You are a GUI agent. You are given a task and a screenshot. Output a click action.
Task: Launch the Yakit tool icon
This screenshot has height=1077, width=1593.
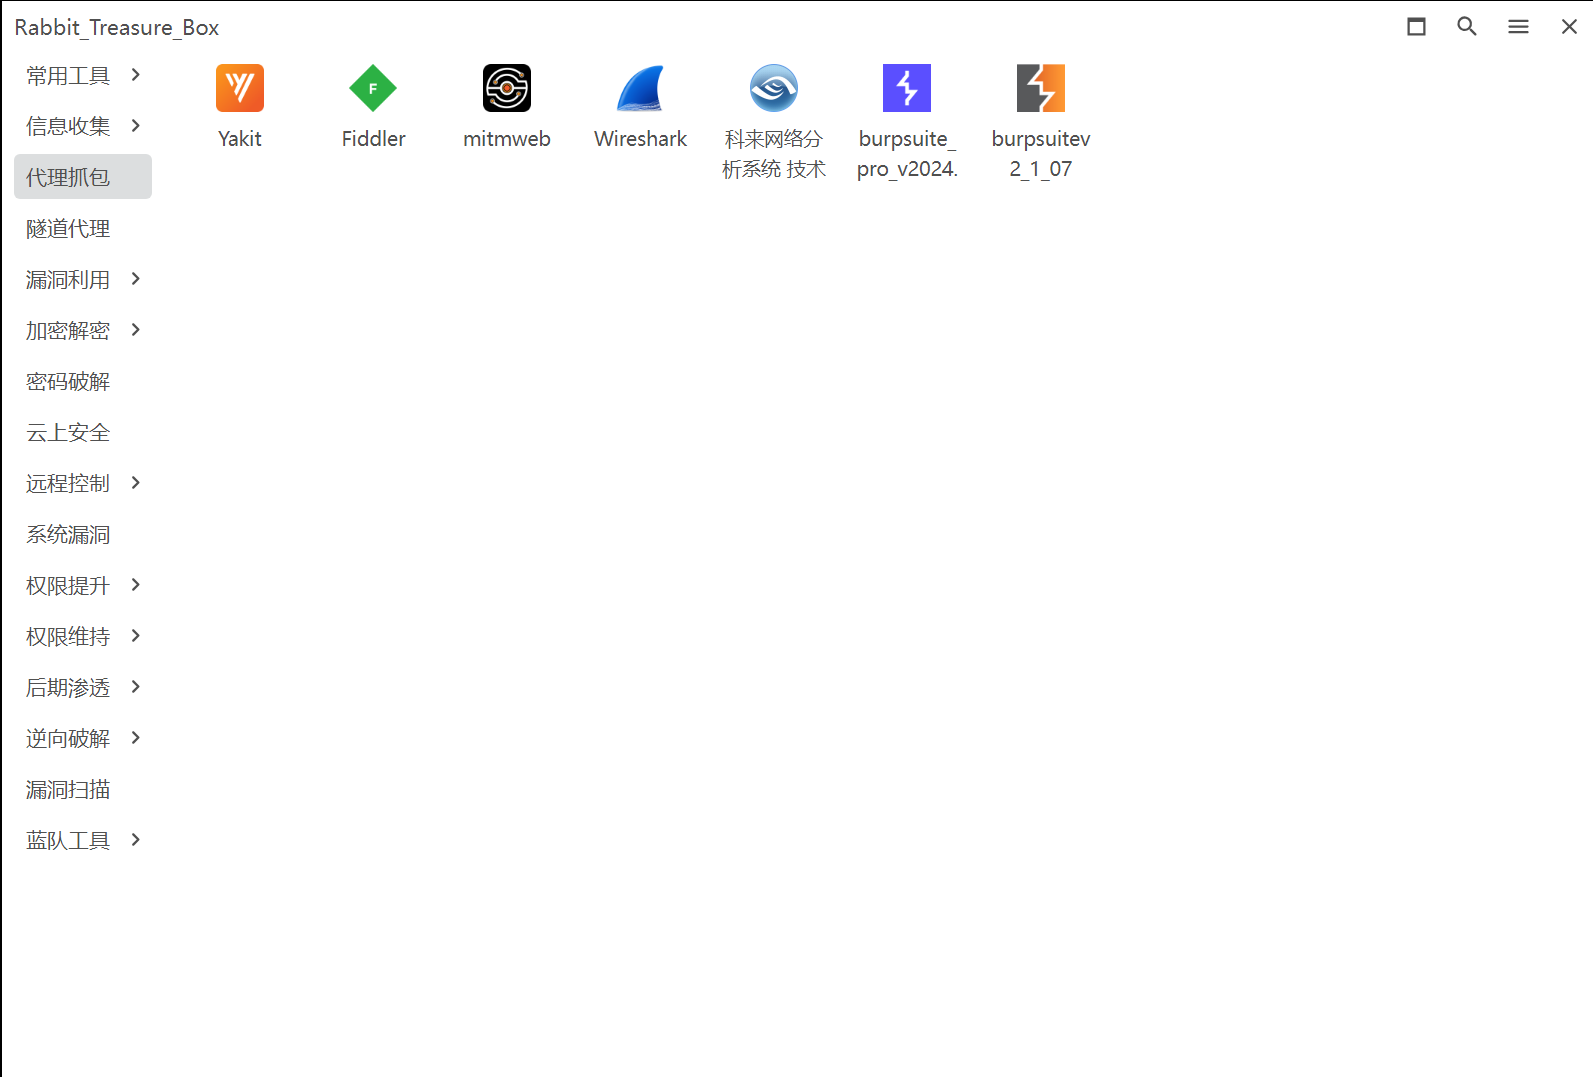click(x=240, y=88)
